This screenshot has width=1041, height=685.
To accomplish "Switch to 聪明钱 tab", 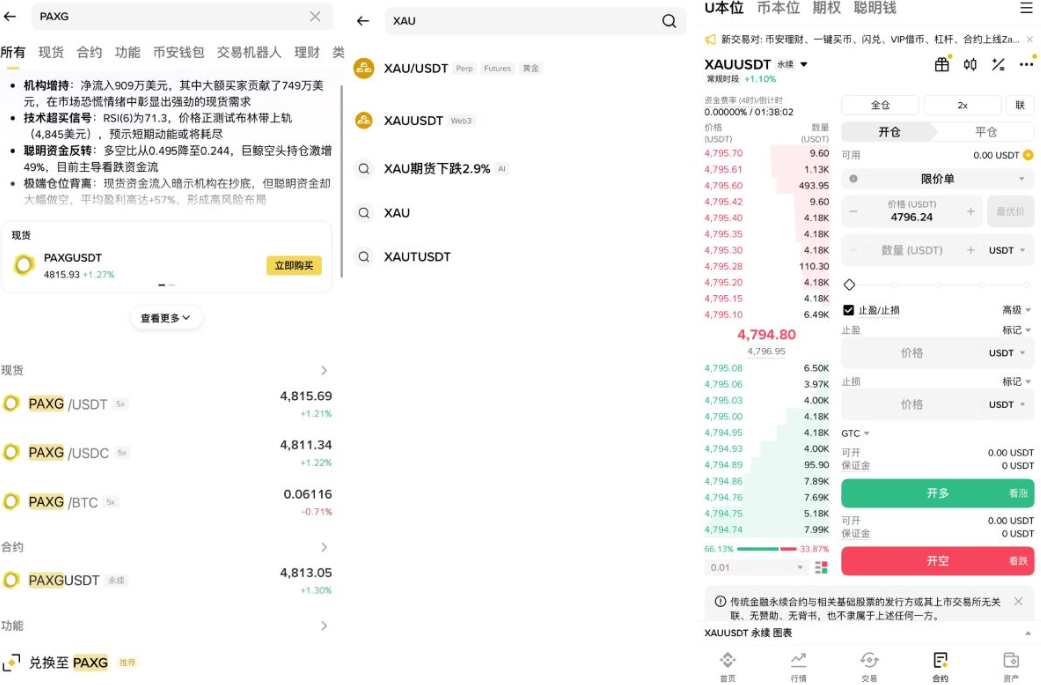I will click(x=874, y=8).
